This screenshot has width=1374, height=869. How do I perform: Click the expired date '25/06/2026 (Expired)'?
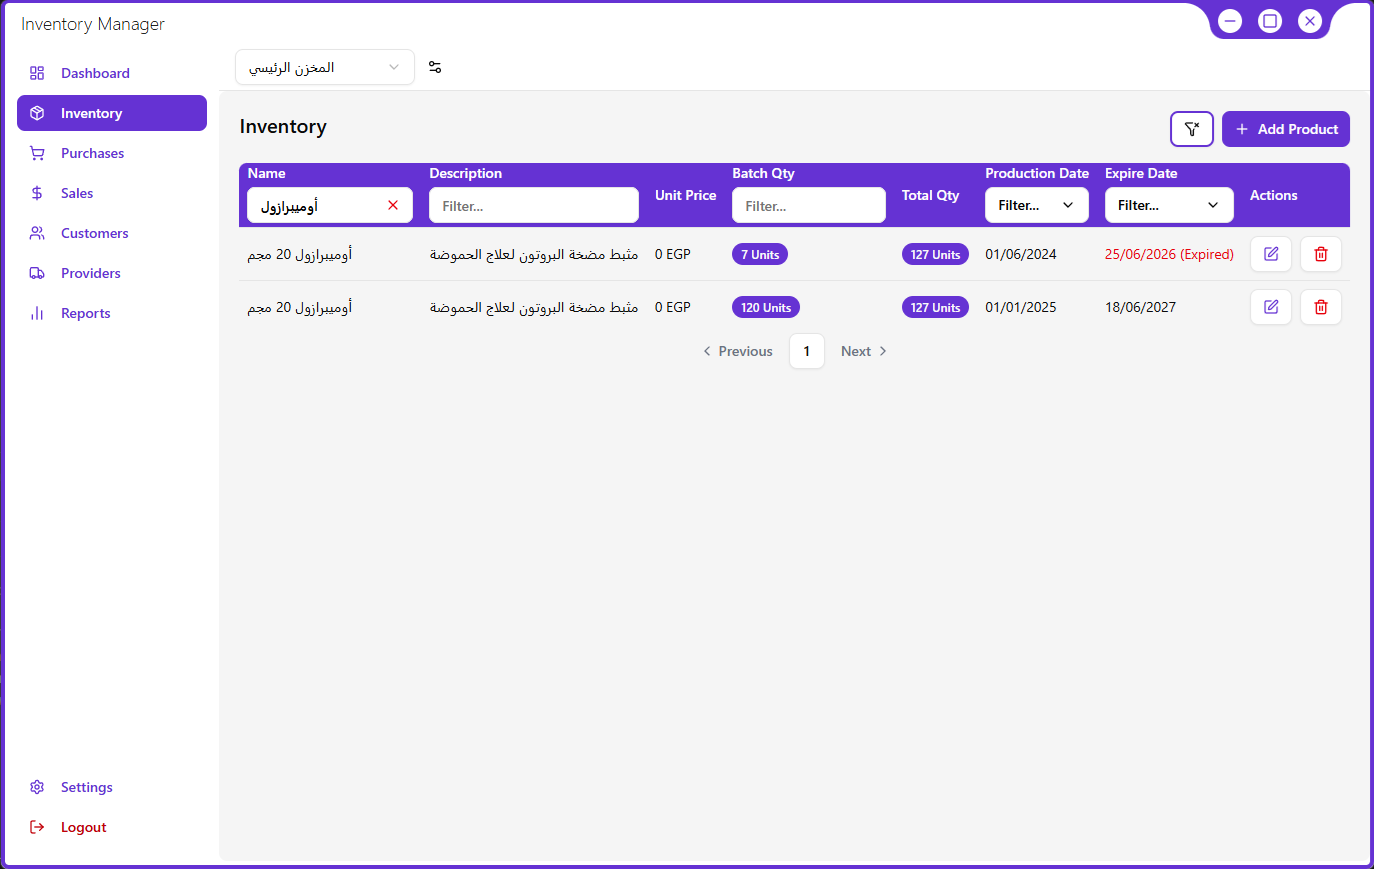1169,254
